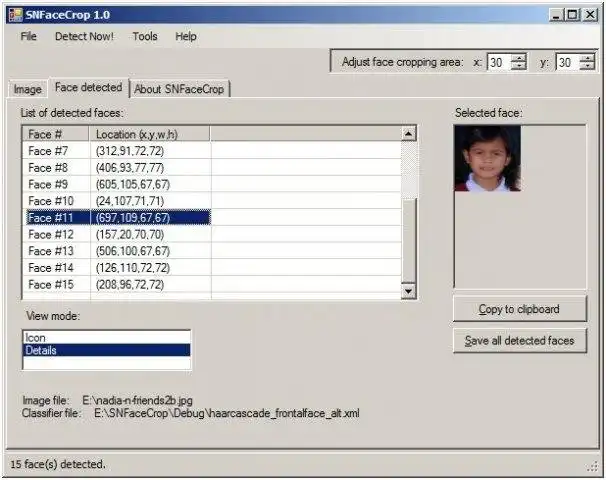This screenshot has width=606, height=480.
Task: Click location cell (605,105,67,67)
Action: pyautogui.click(x=133, y=184)
